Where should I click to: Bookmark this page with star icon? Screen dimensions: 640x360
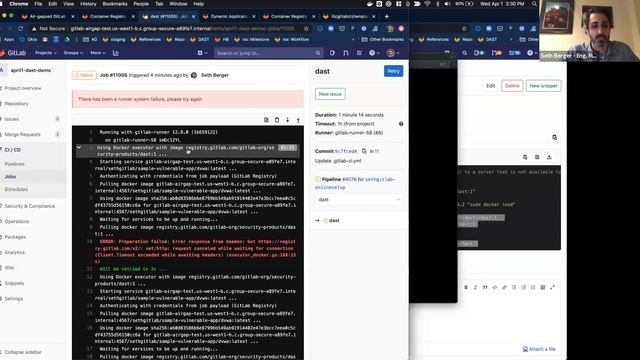pyautogui.click(x=306, y=29)
